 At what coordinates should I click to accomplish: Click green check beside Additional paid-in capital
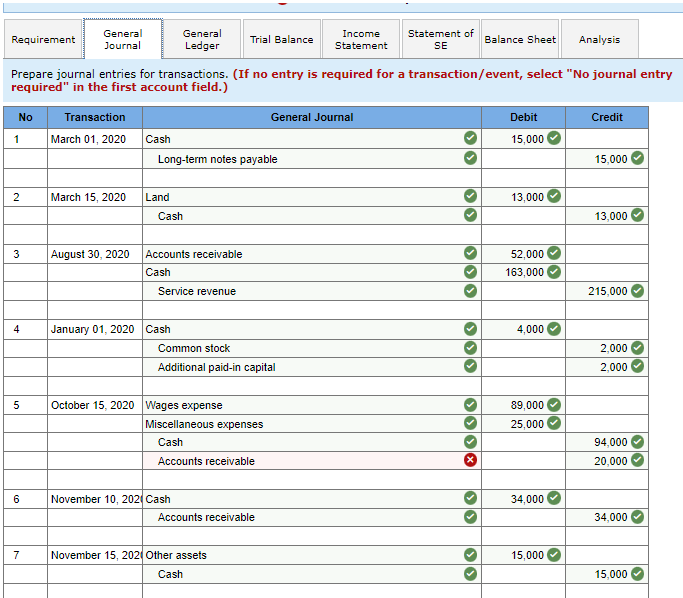[x=470, y=366]
